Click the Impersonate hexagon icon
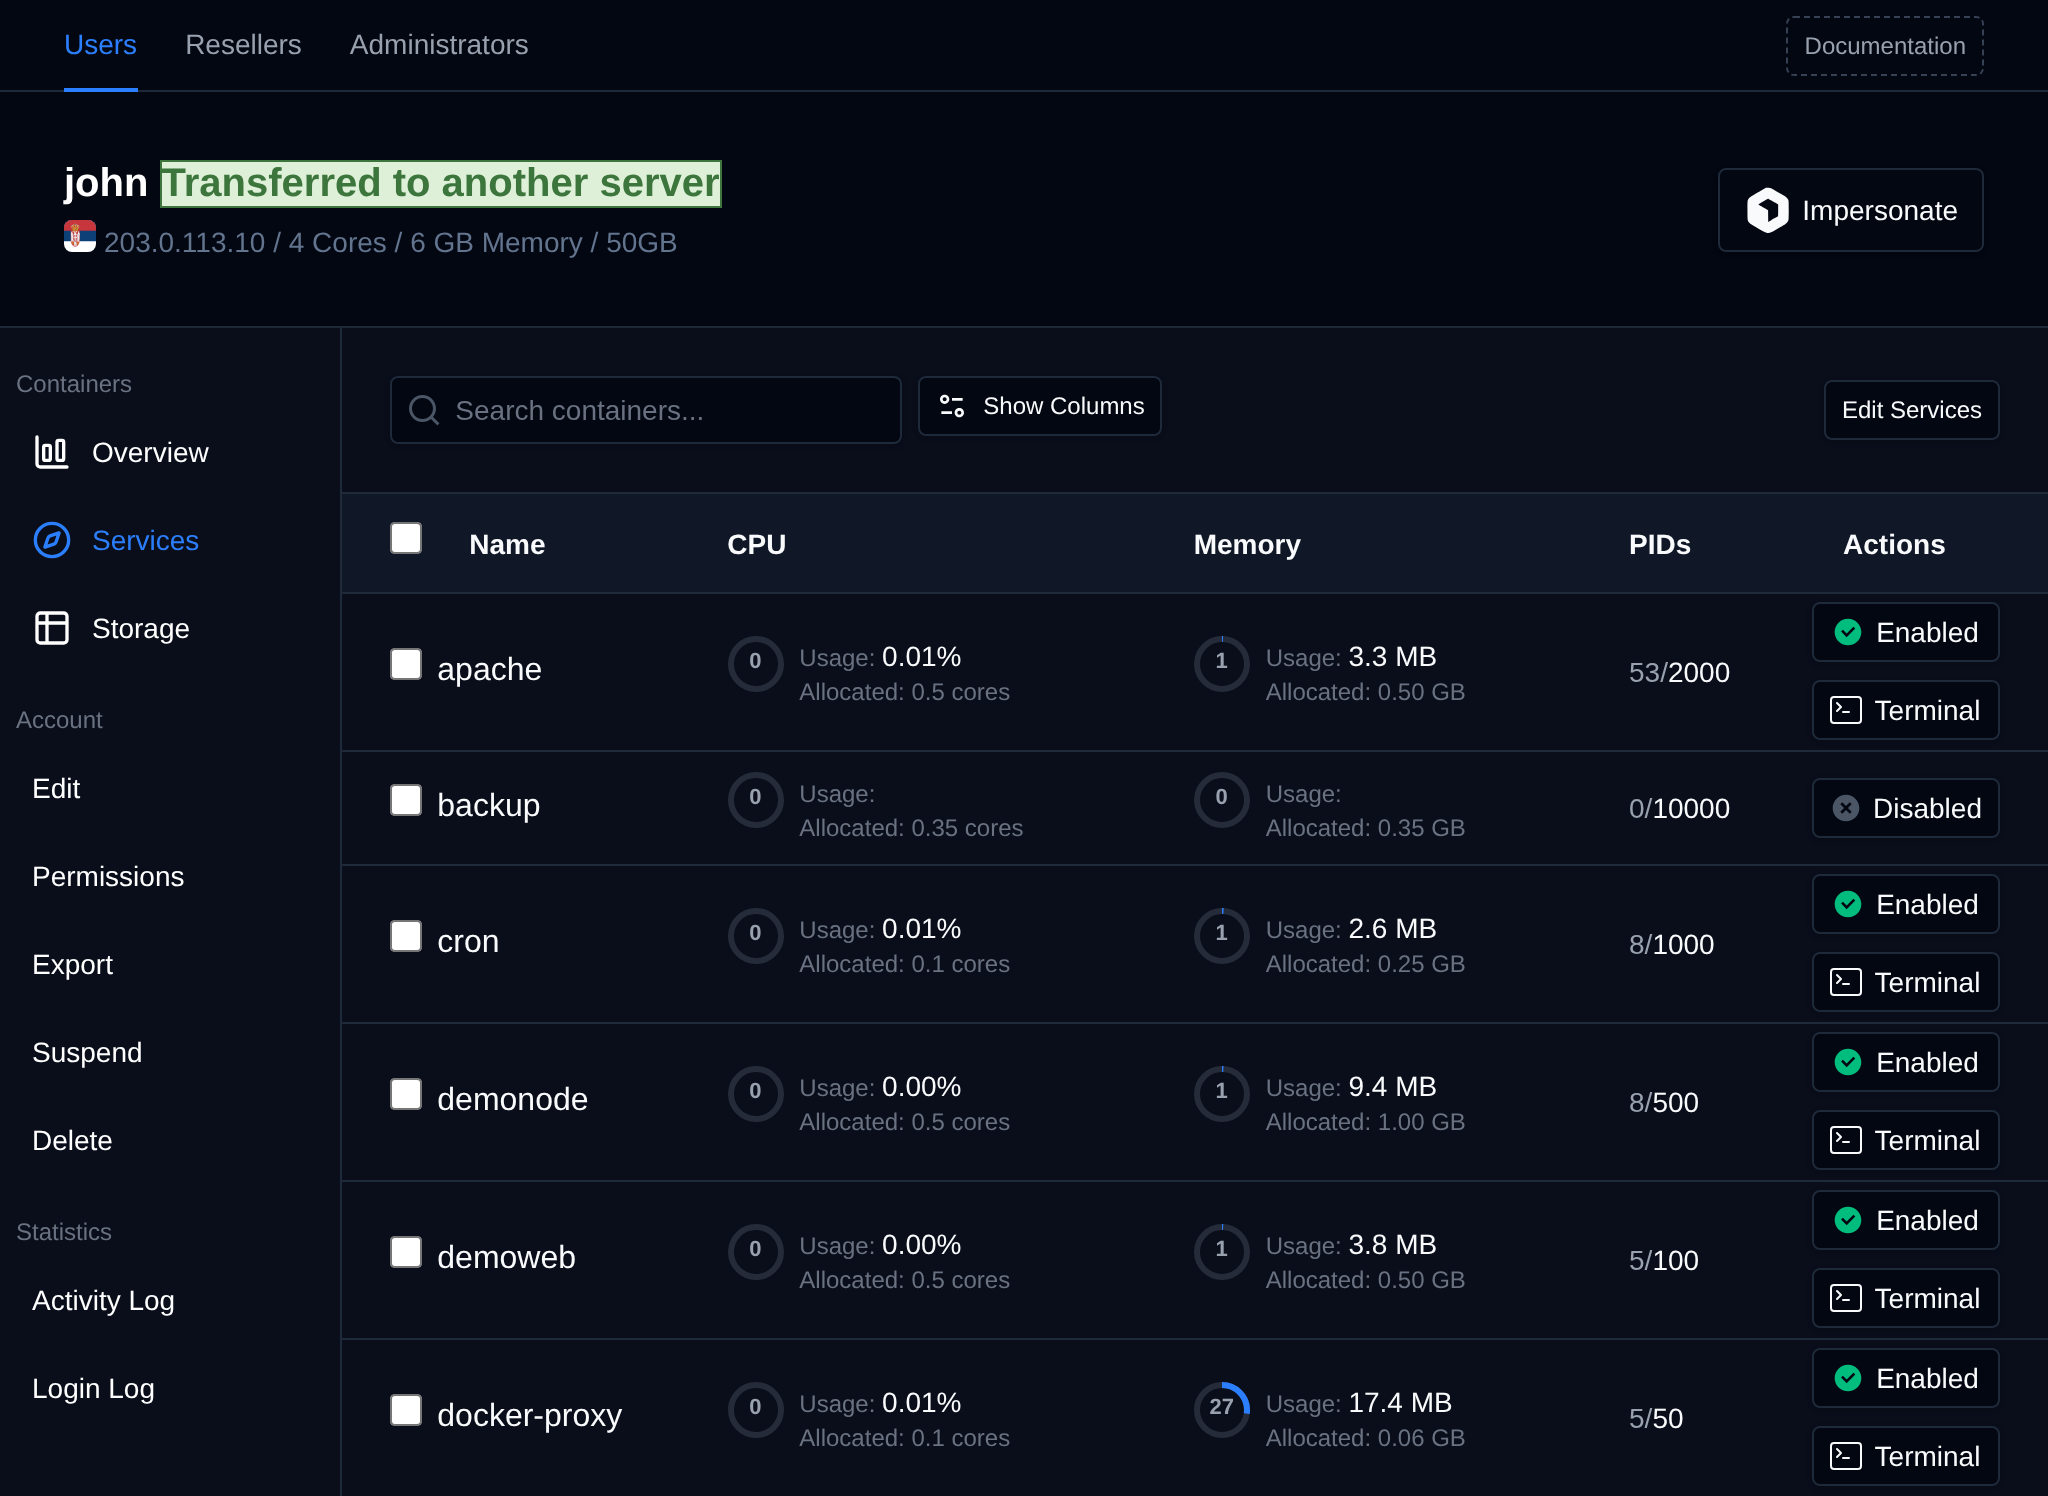Viewport: 2048px width, 1496px height. coord(1767,210)
